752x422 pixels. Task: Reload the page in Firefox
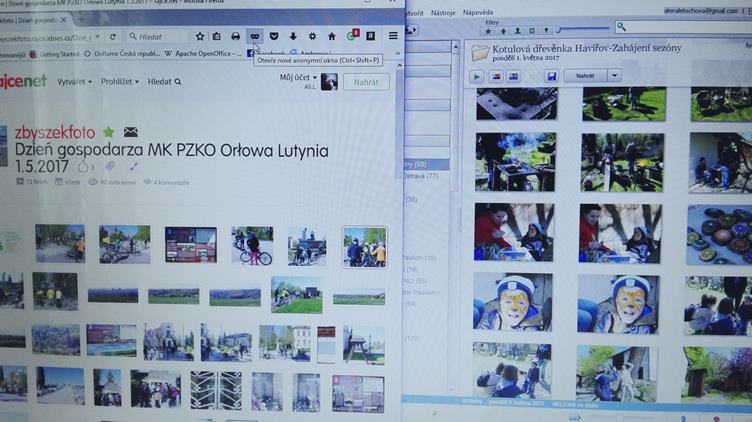coord(113,36)
